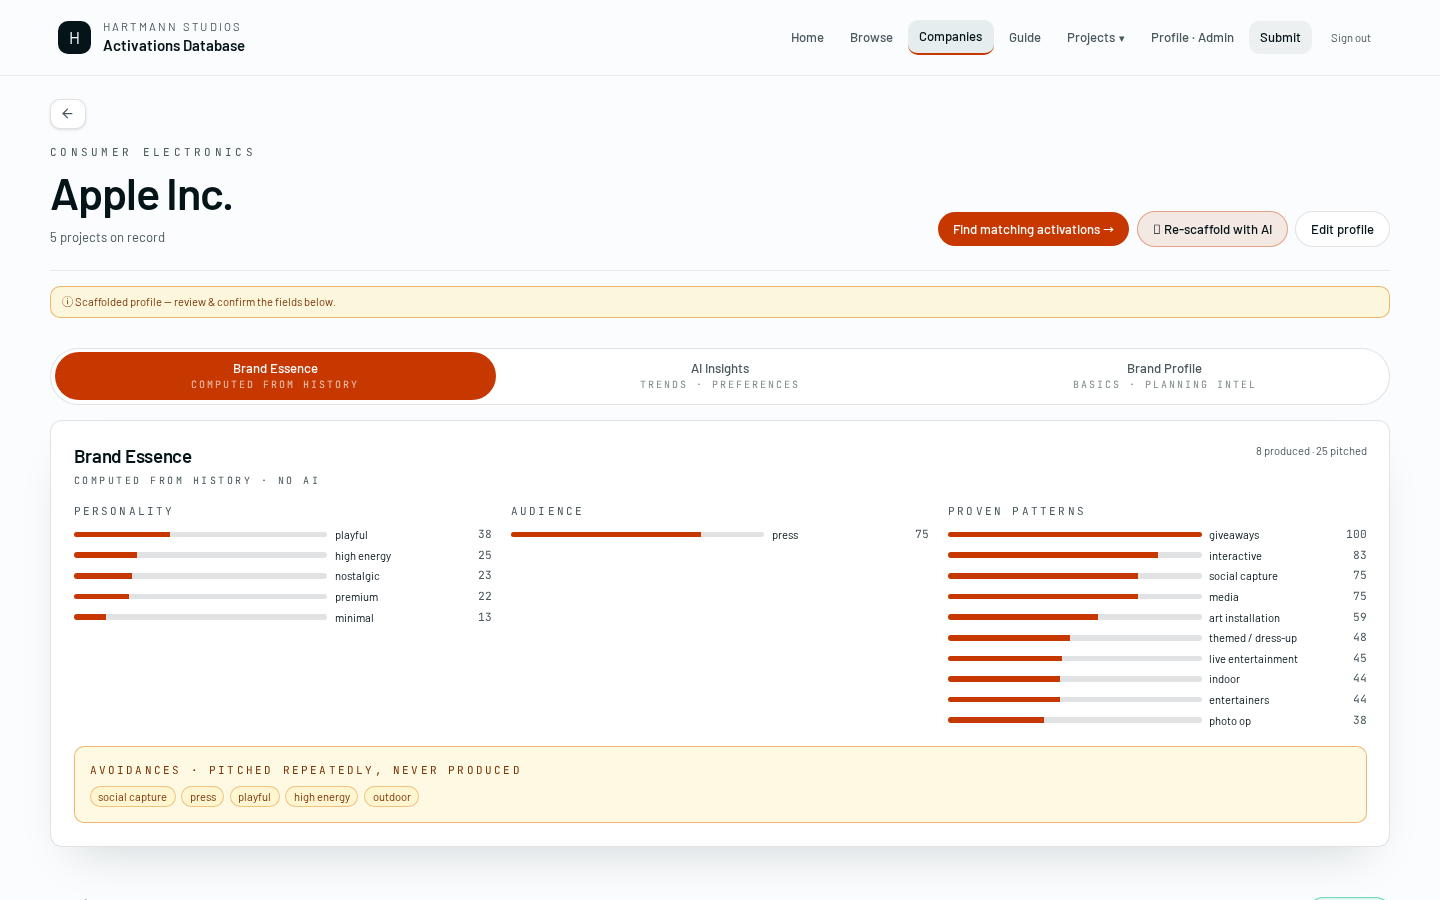
Task: Click the 'CONSUMER ELECTRONICS' category label
Action: click(x=152, y=153)
